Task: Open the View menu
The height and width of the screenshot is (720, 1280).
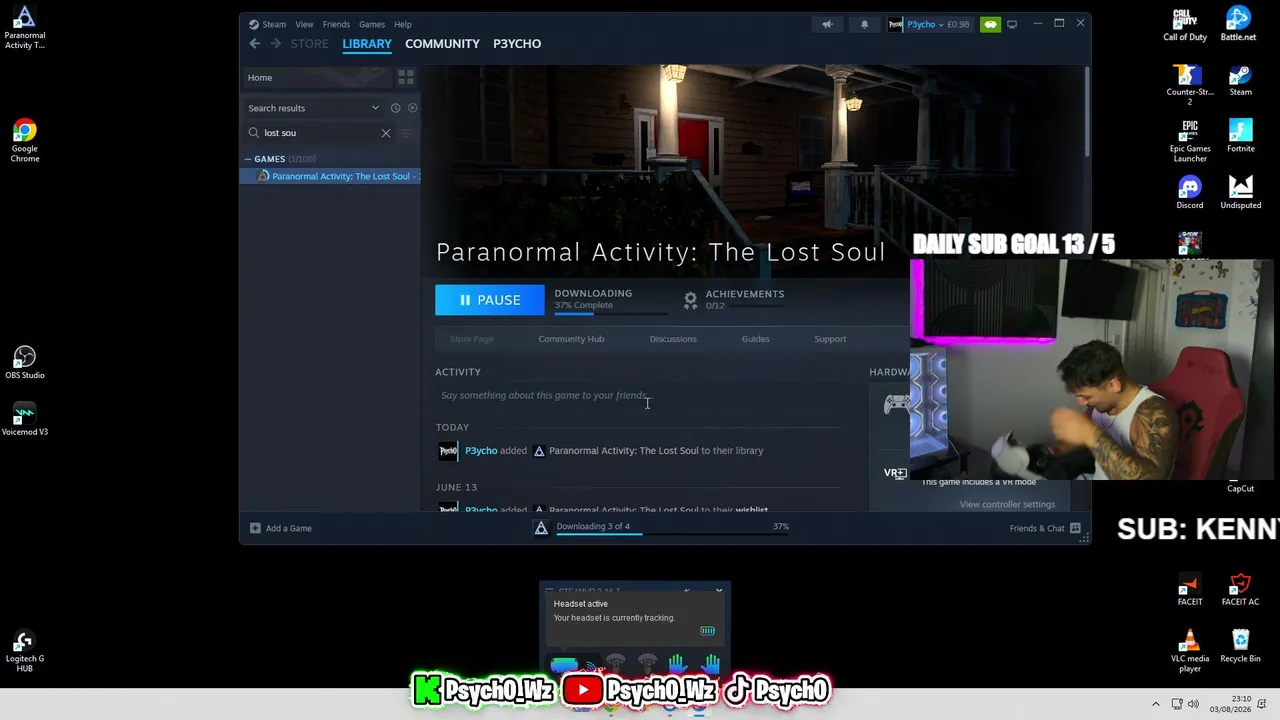Action: coord(304,24)
